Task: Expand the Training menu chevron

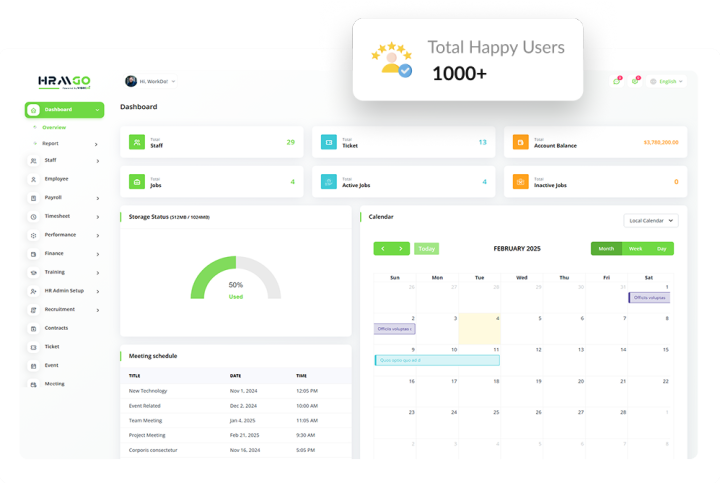Action: [98, 273]
